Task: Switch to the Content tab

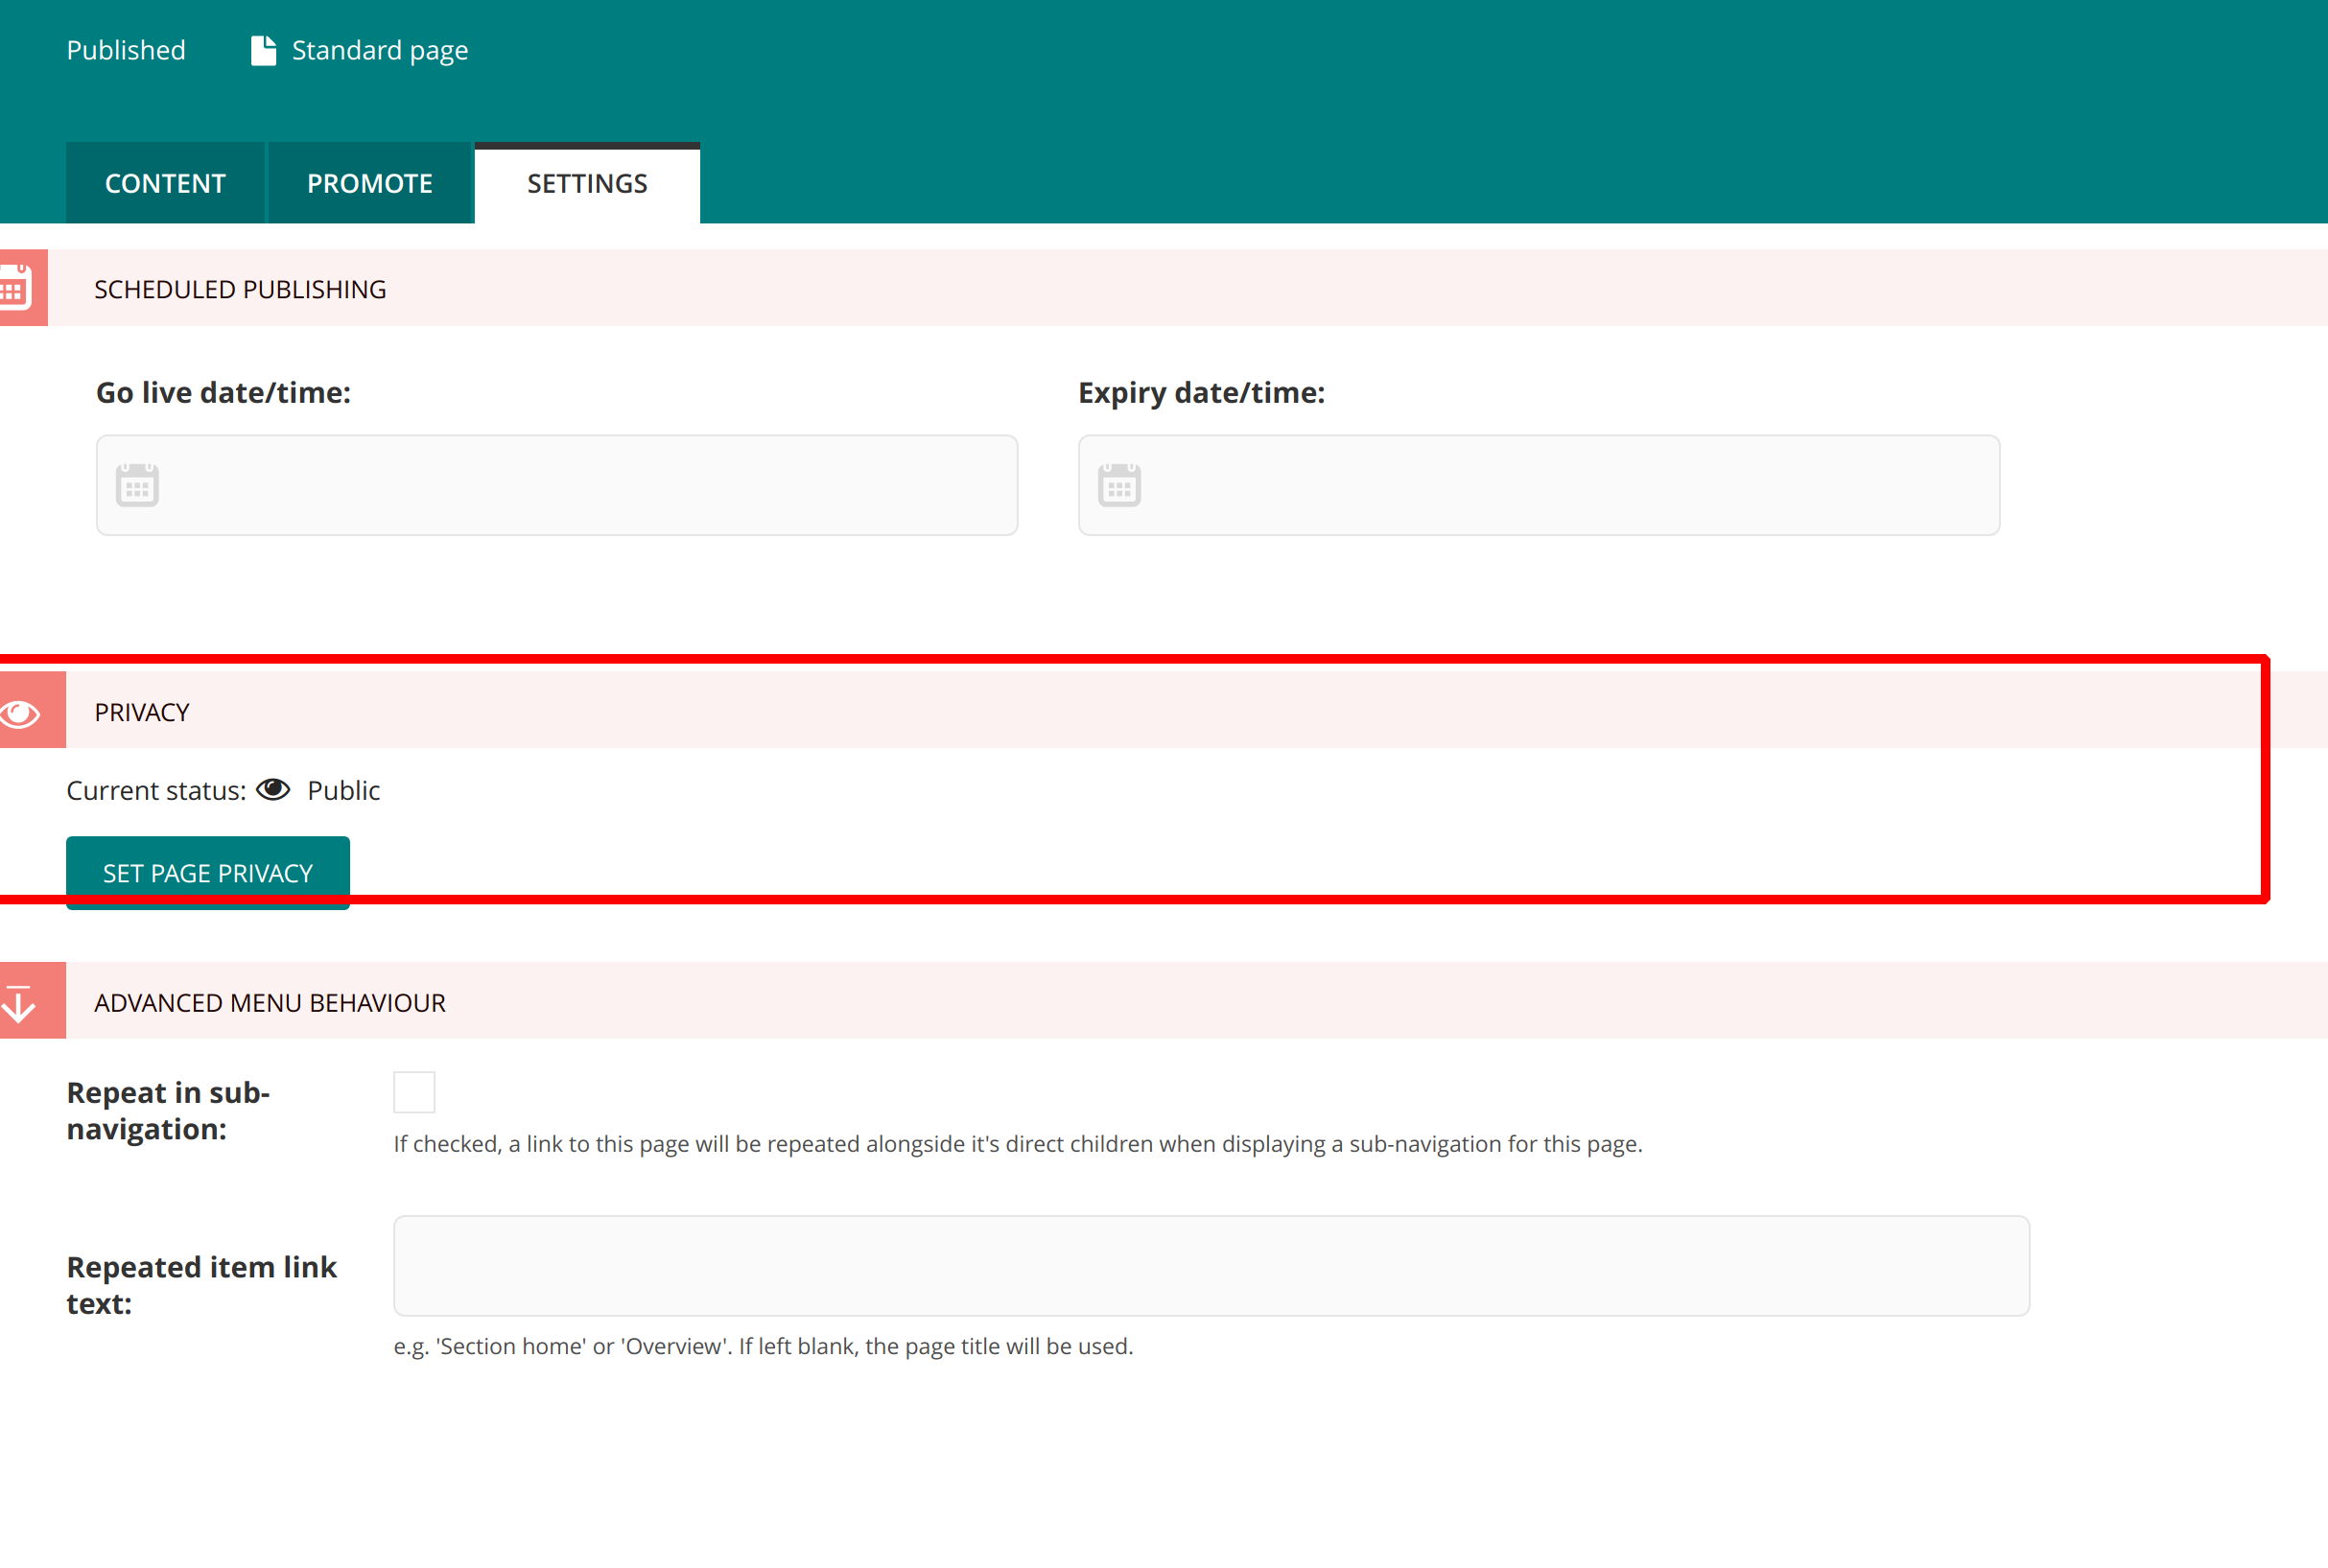Action: pyautogui.click(x=165, y=182)
